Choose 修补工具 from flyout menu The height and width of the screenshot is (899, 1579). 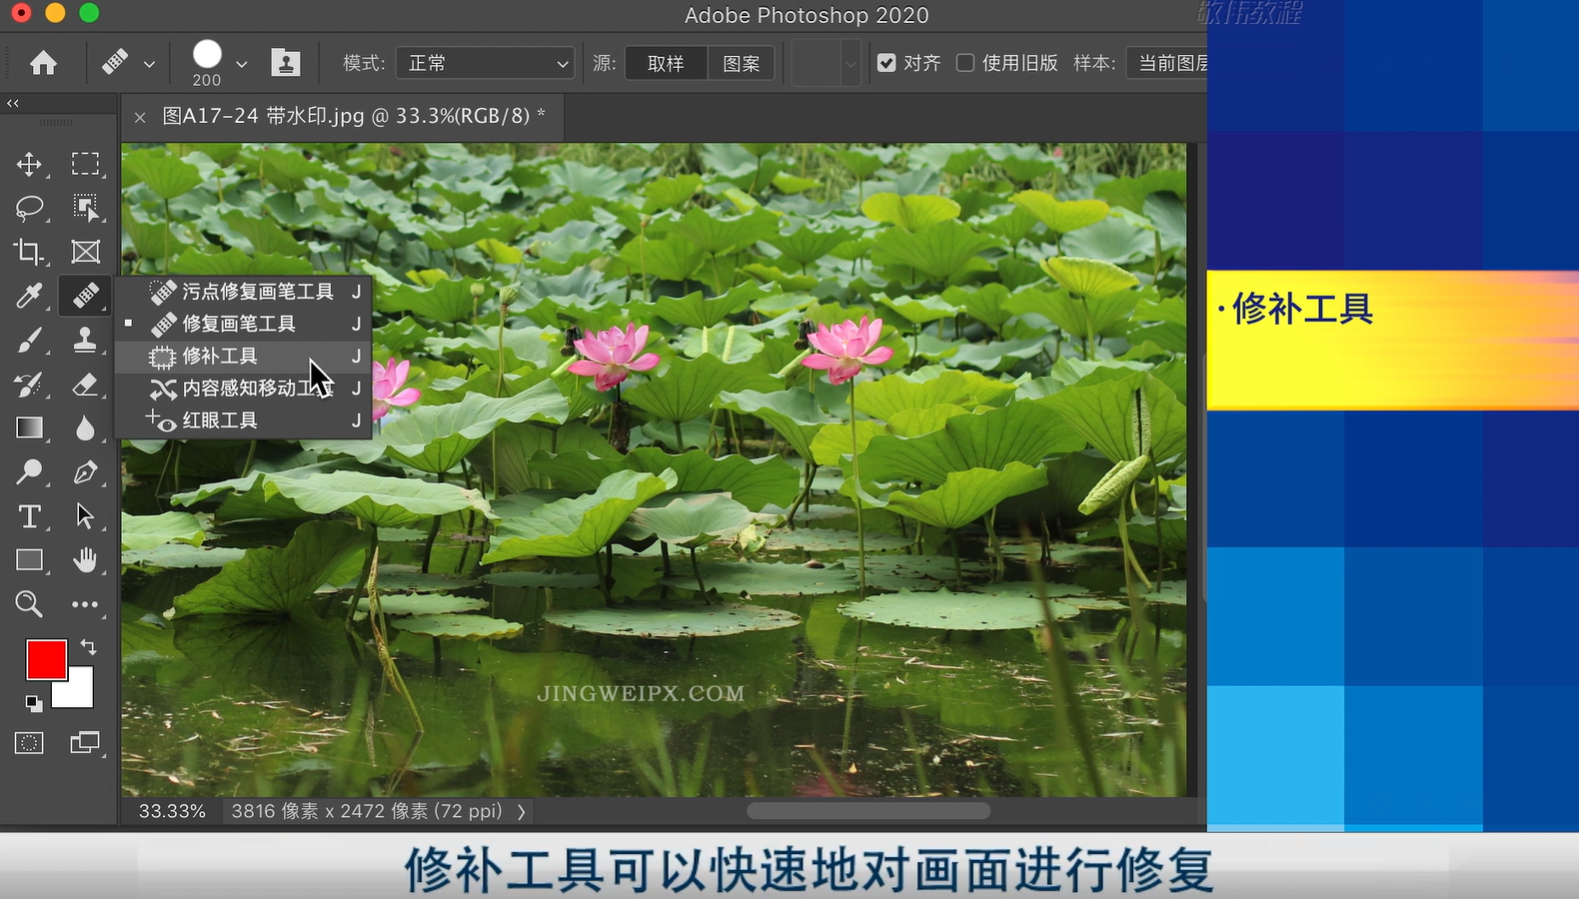click(x=244, y=356)
